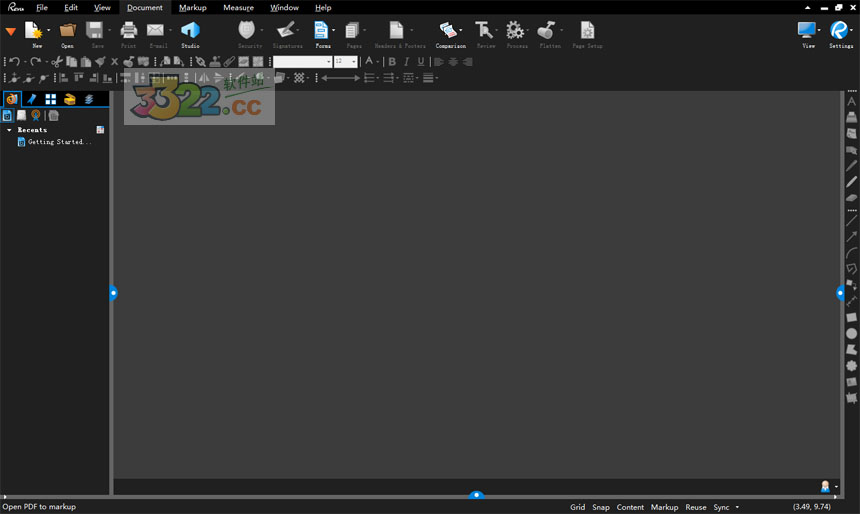Open the Comparison tool
The width and height of the screenshot is (860, 514).
449,31
